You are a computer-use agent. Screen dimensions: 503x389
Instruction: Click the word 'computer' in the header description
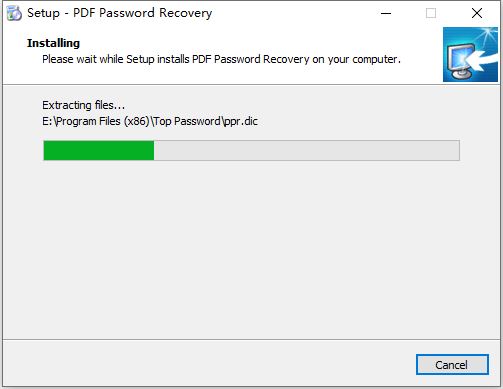click(375, 59)
